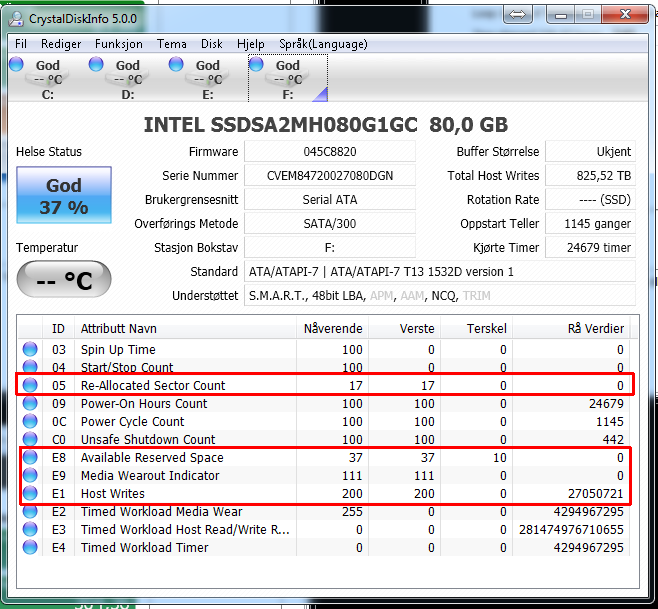
Task: Sort by Attributt Navn column header
Action: tap(185, 328)
